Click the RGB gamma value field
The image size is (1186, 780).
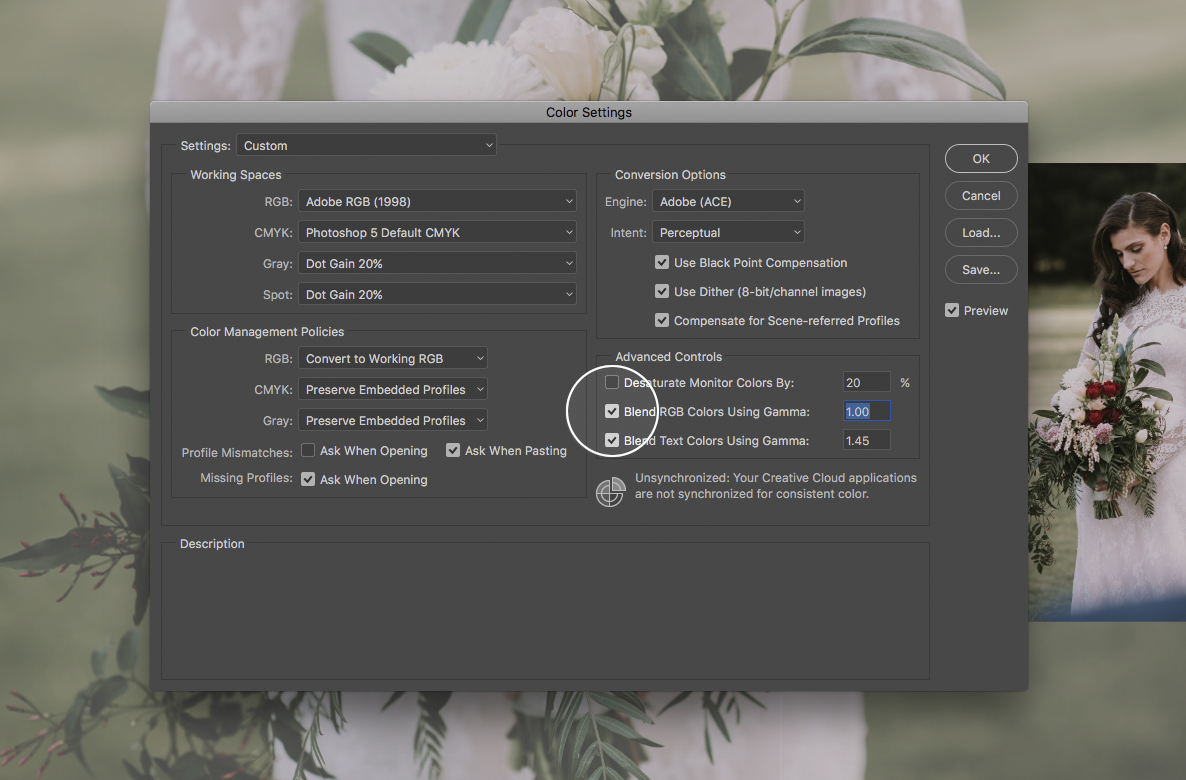[x=866, y=411]
